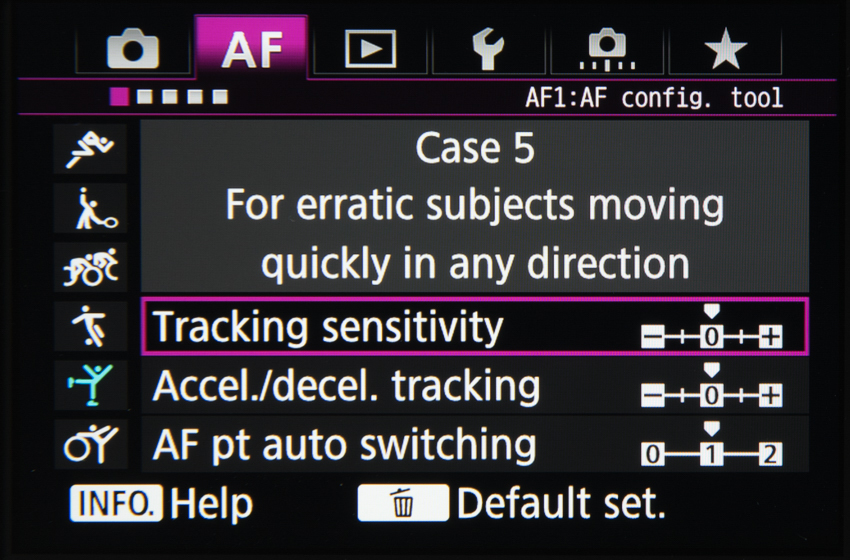Screen dimensions: 850x560
Task: Click the Case 5 description panel
Action: point(474,207)
